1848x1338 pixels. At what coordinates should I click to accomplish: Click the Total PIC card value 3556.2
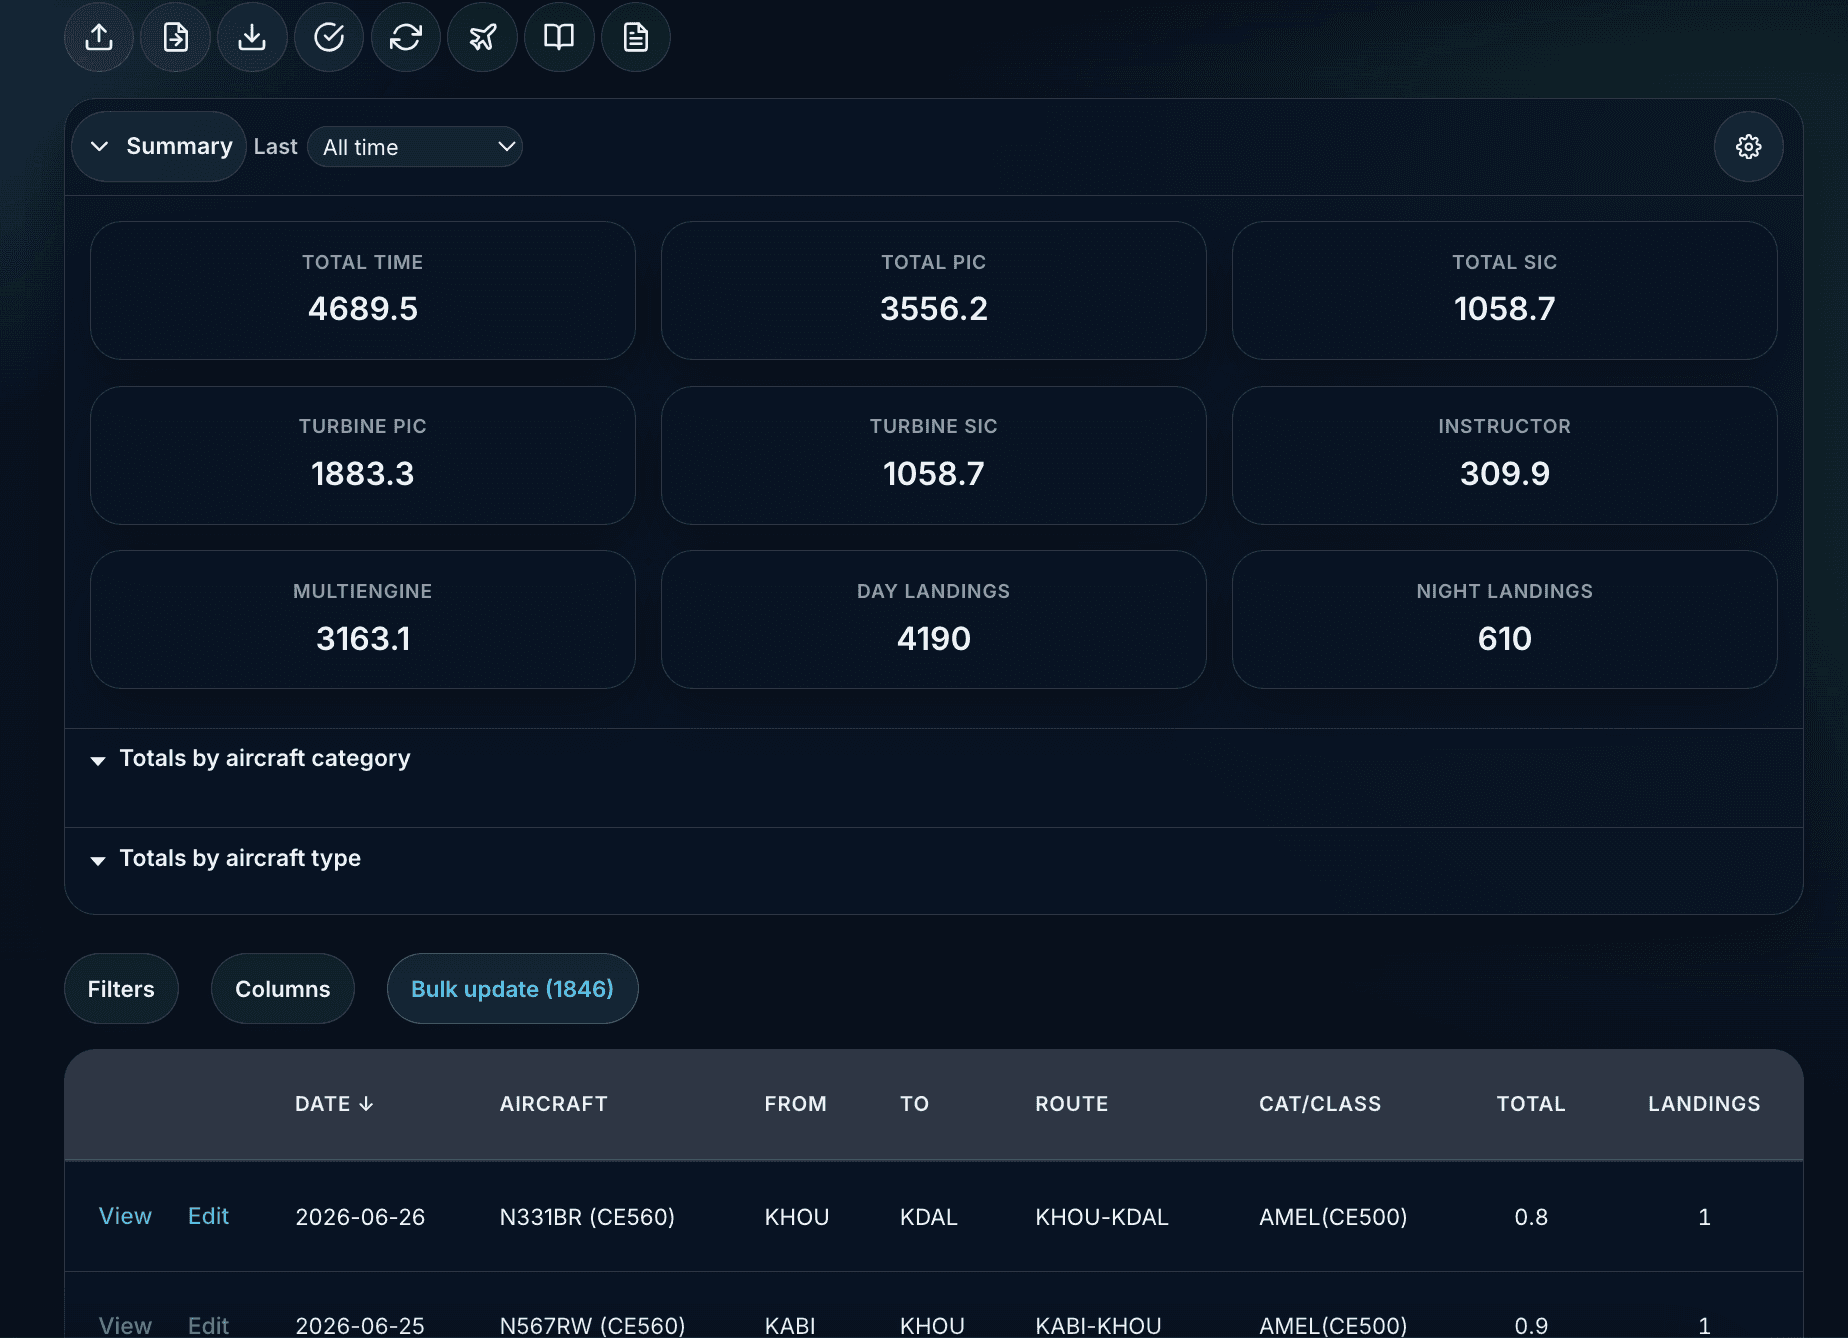point(934,309)
